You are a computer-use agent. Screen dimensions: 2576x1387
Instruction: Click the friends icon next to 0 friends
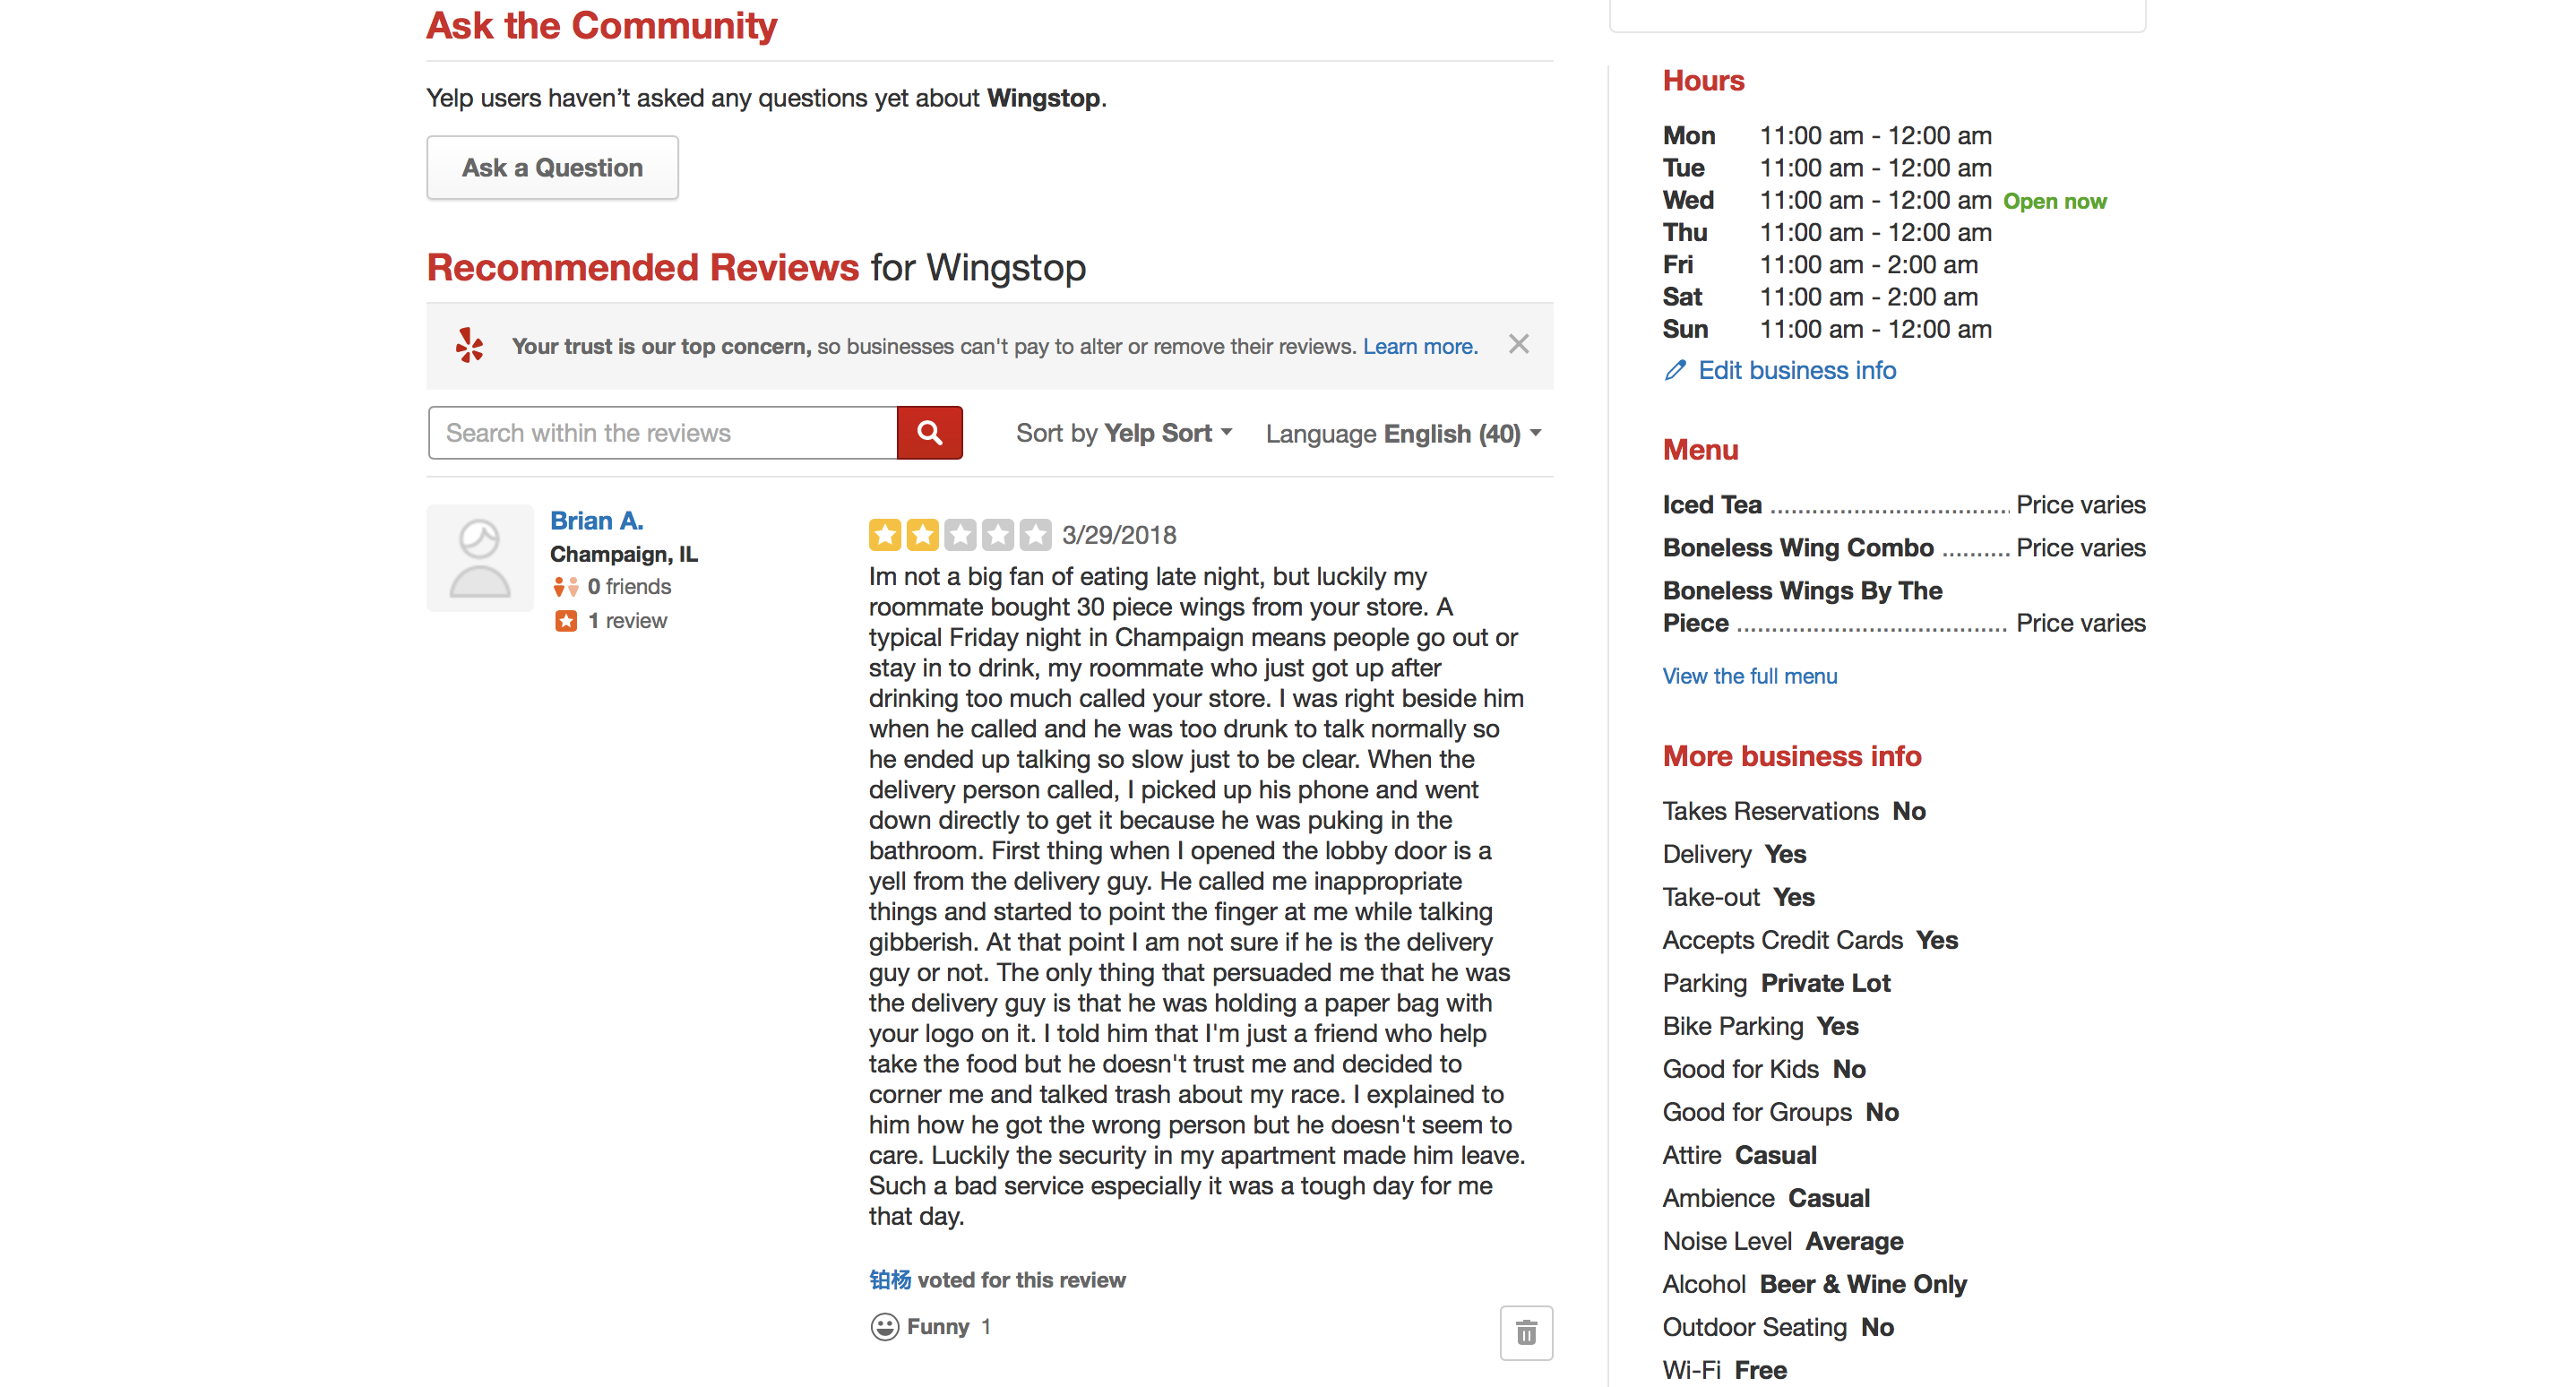click(x=565, y=587)
